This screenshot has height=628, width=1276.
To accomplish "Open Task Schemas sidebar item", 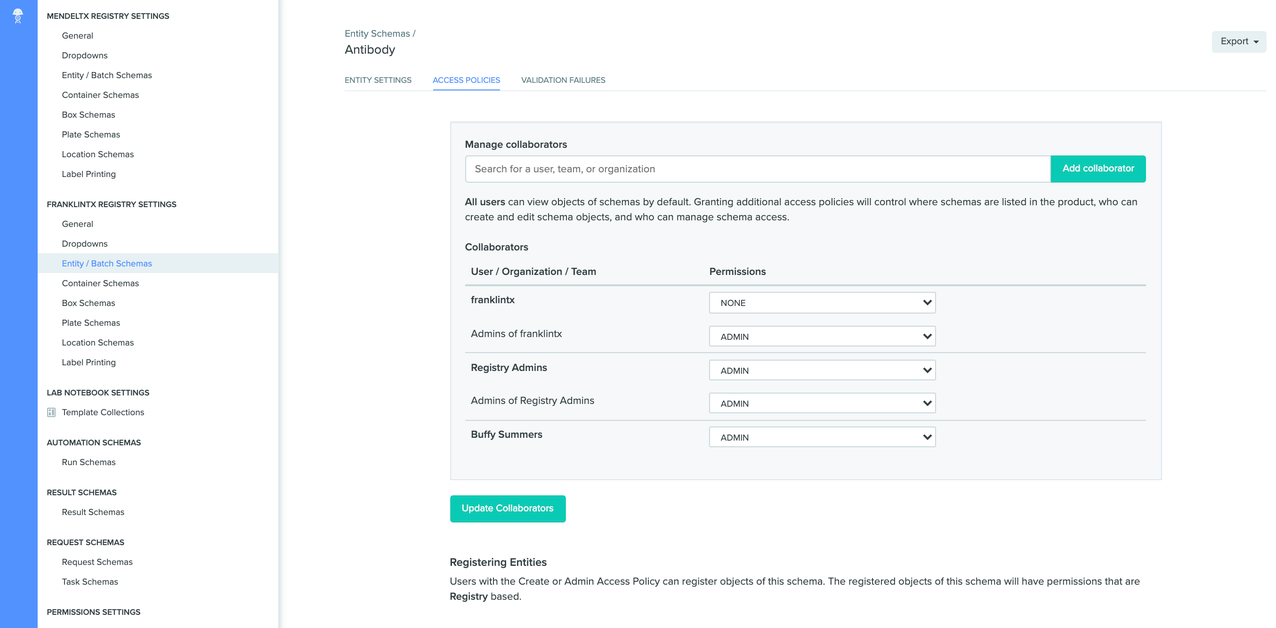I will coord(90,582).
